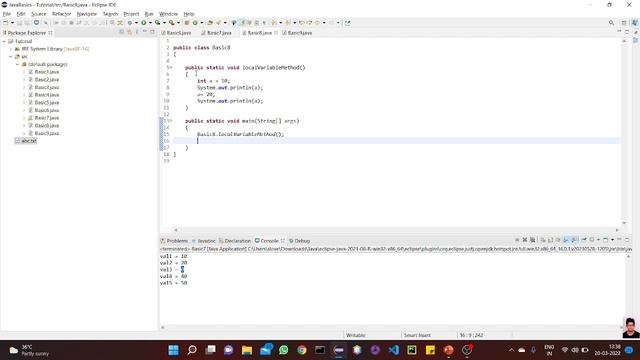Collapse the src folder node
Screen dimensions: 640x360
tap(11, 57)
